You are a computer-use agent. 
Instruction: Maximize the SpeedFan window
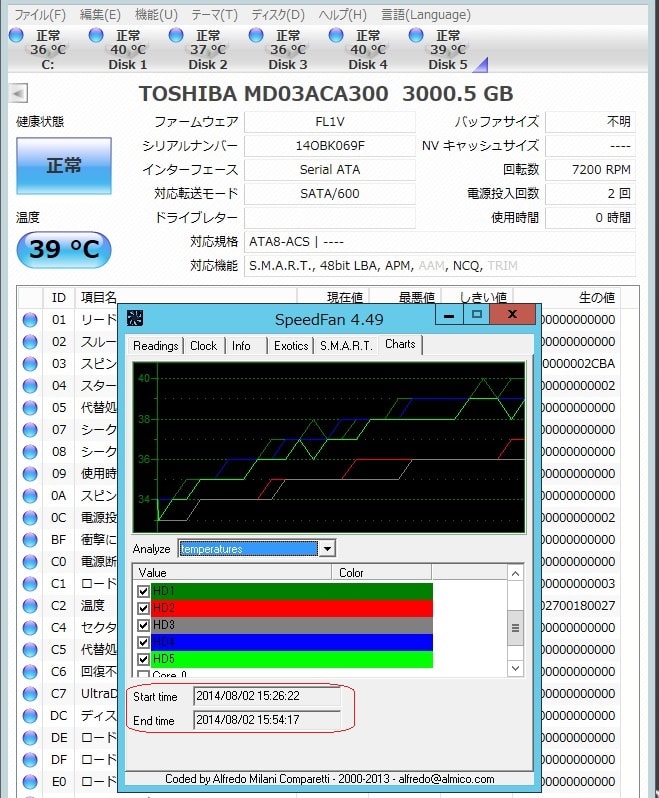tap(476, 315)
